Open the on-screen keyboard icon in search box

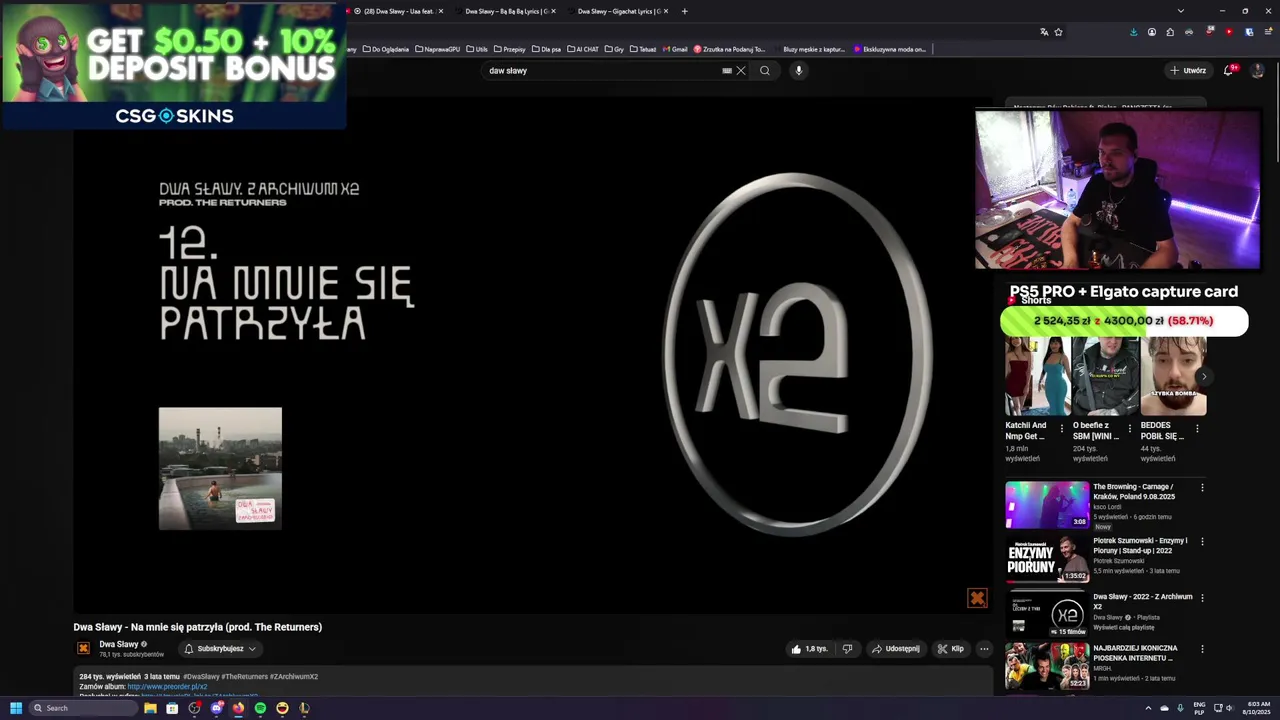pos(727,70)
